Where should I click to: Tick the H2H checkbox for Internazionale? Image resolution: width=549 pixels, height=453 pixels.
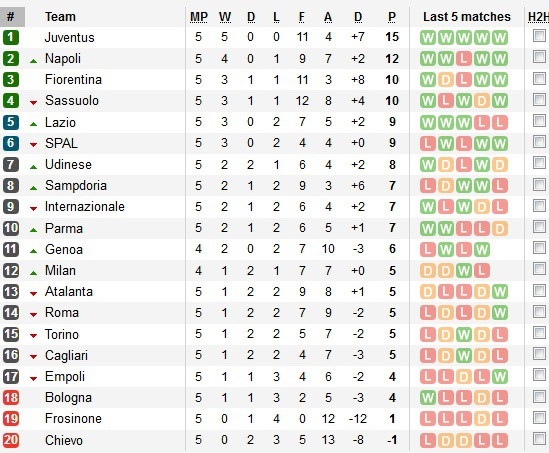pos(539,205)
